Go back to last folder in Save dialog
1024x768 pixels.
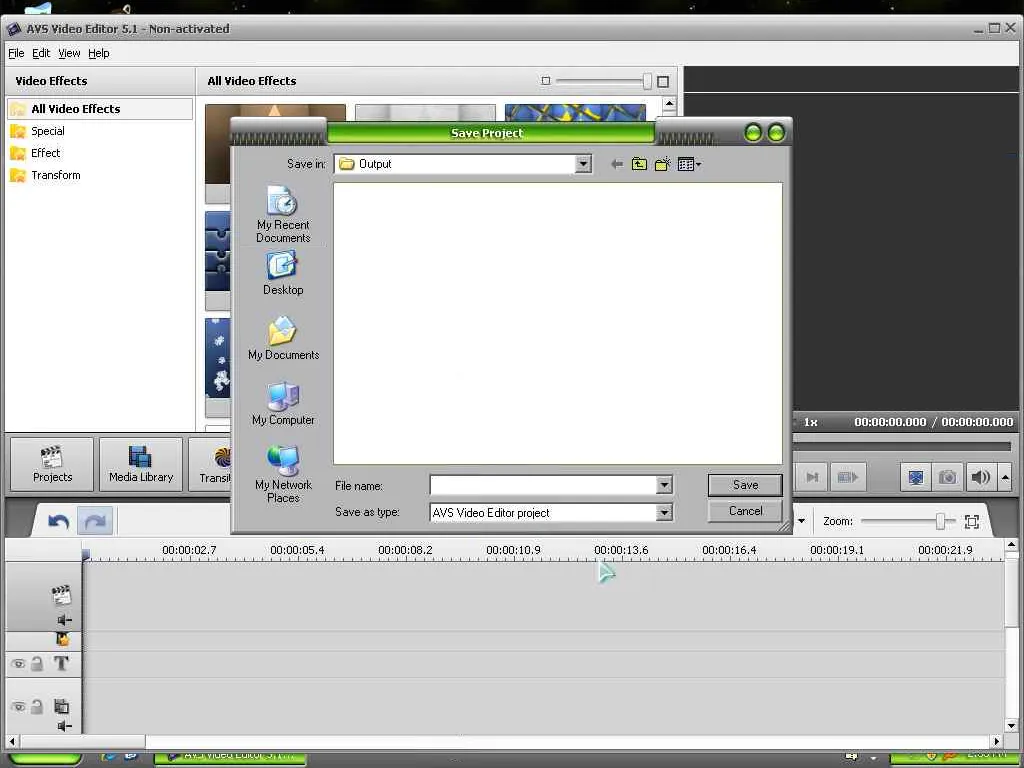[x=616, y=164]
